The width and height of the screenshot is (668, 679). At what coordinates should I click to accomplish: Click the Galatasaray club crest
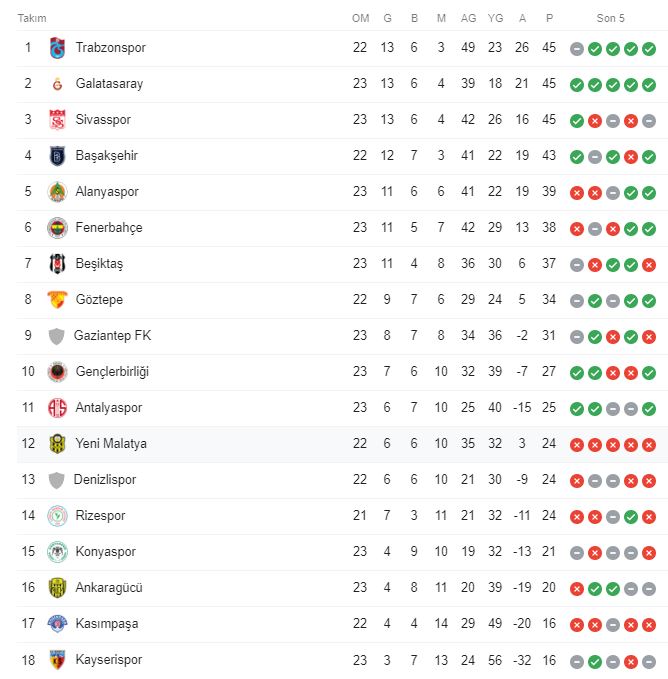pos(56,84)
